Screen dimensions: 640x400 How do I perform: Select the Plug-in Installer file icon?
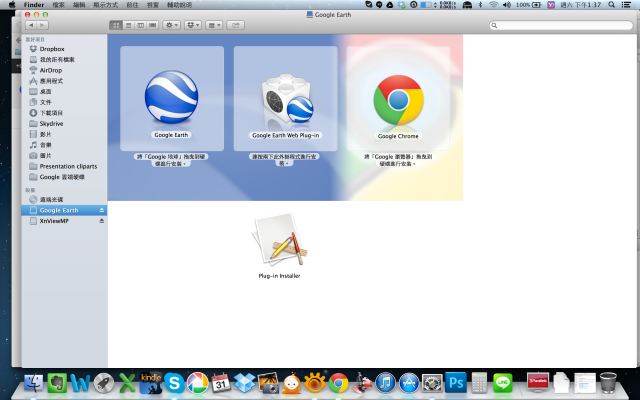(x=280, y=239)
